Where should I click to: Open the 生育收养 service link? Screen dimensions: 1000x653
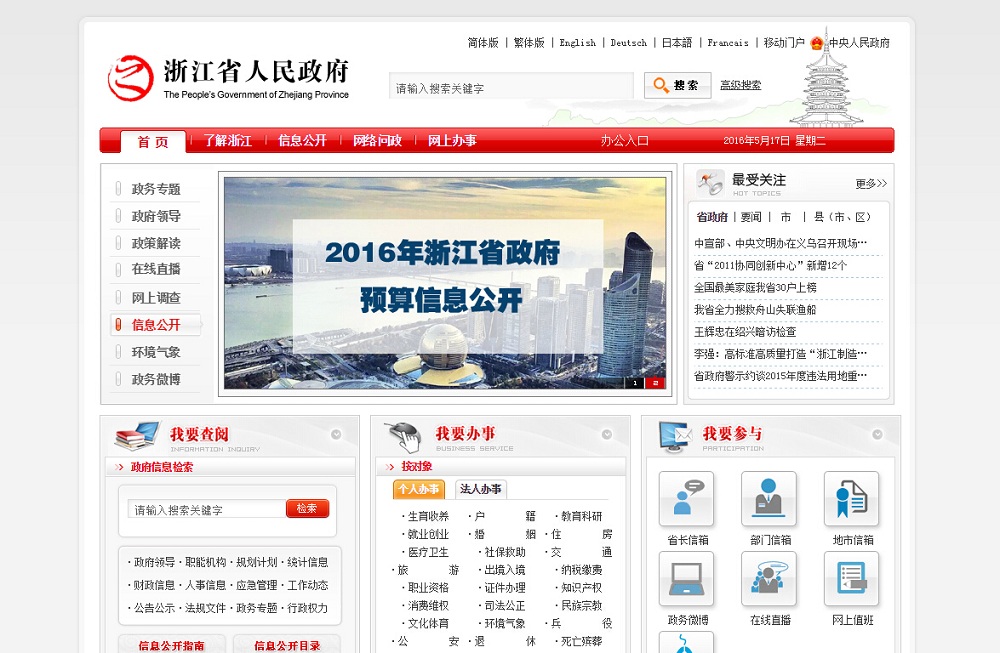pos(428,516)
